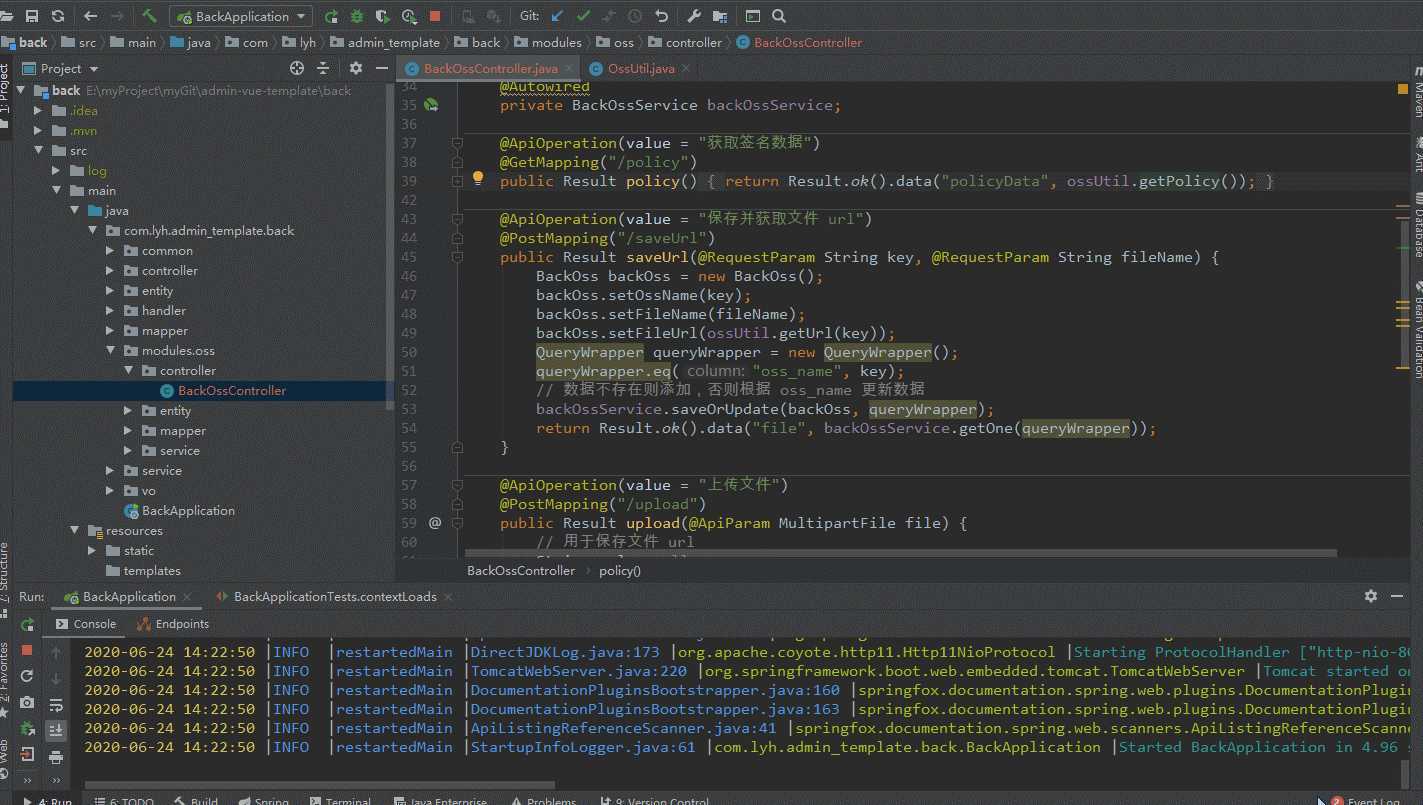The height and width of the screenshot is (805, 1423).
Task: Open Settings via the wrench icon
Action: [x=695, y=16]
